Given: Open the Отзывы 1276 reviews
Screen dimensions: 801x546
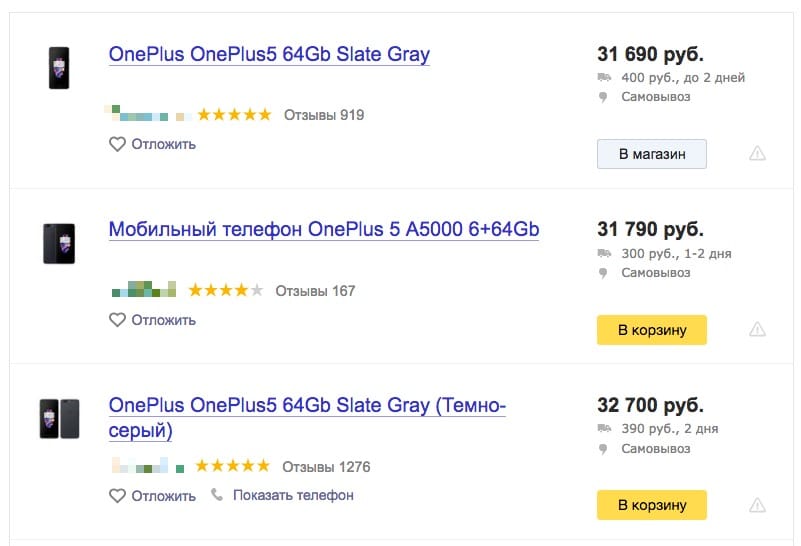Looking at the screenshot, I should pos(326,467).
